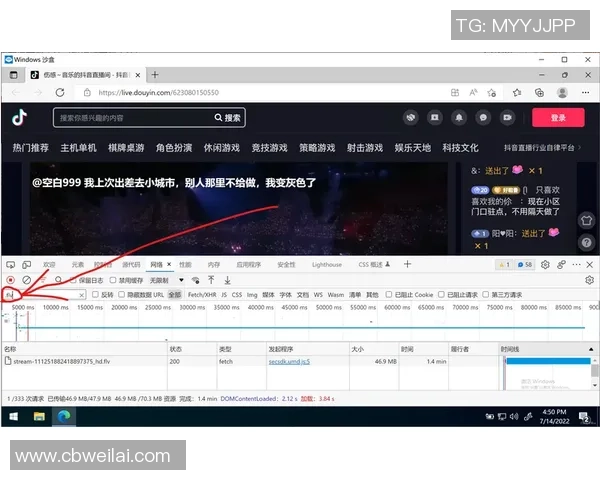The width and height of the screenshot is (600, 480).
Task: Toggle the network record button
Action: (11, 280)
